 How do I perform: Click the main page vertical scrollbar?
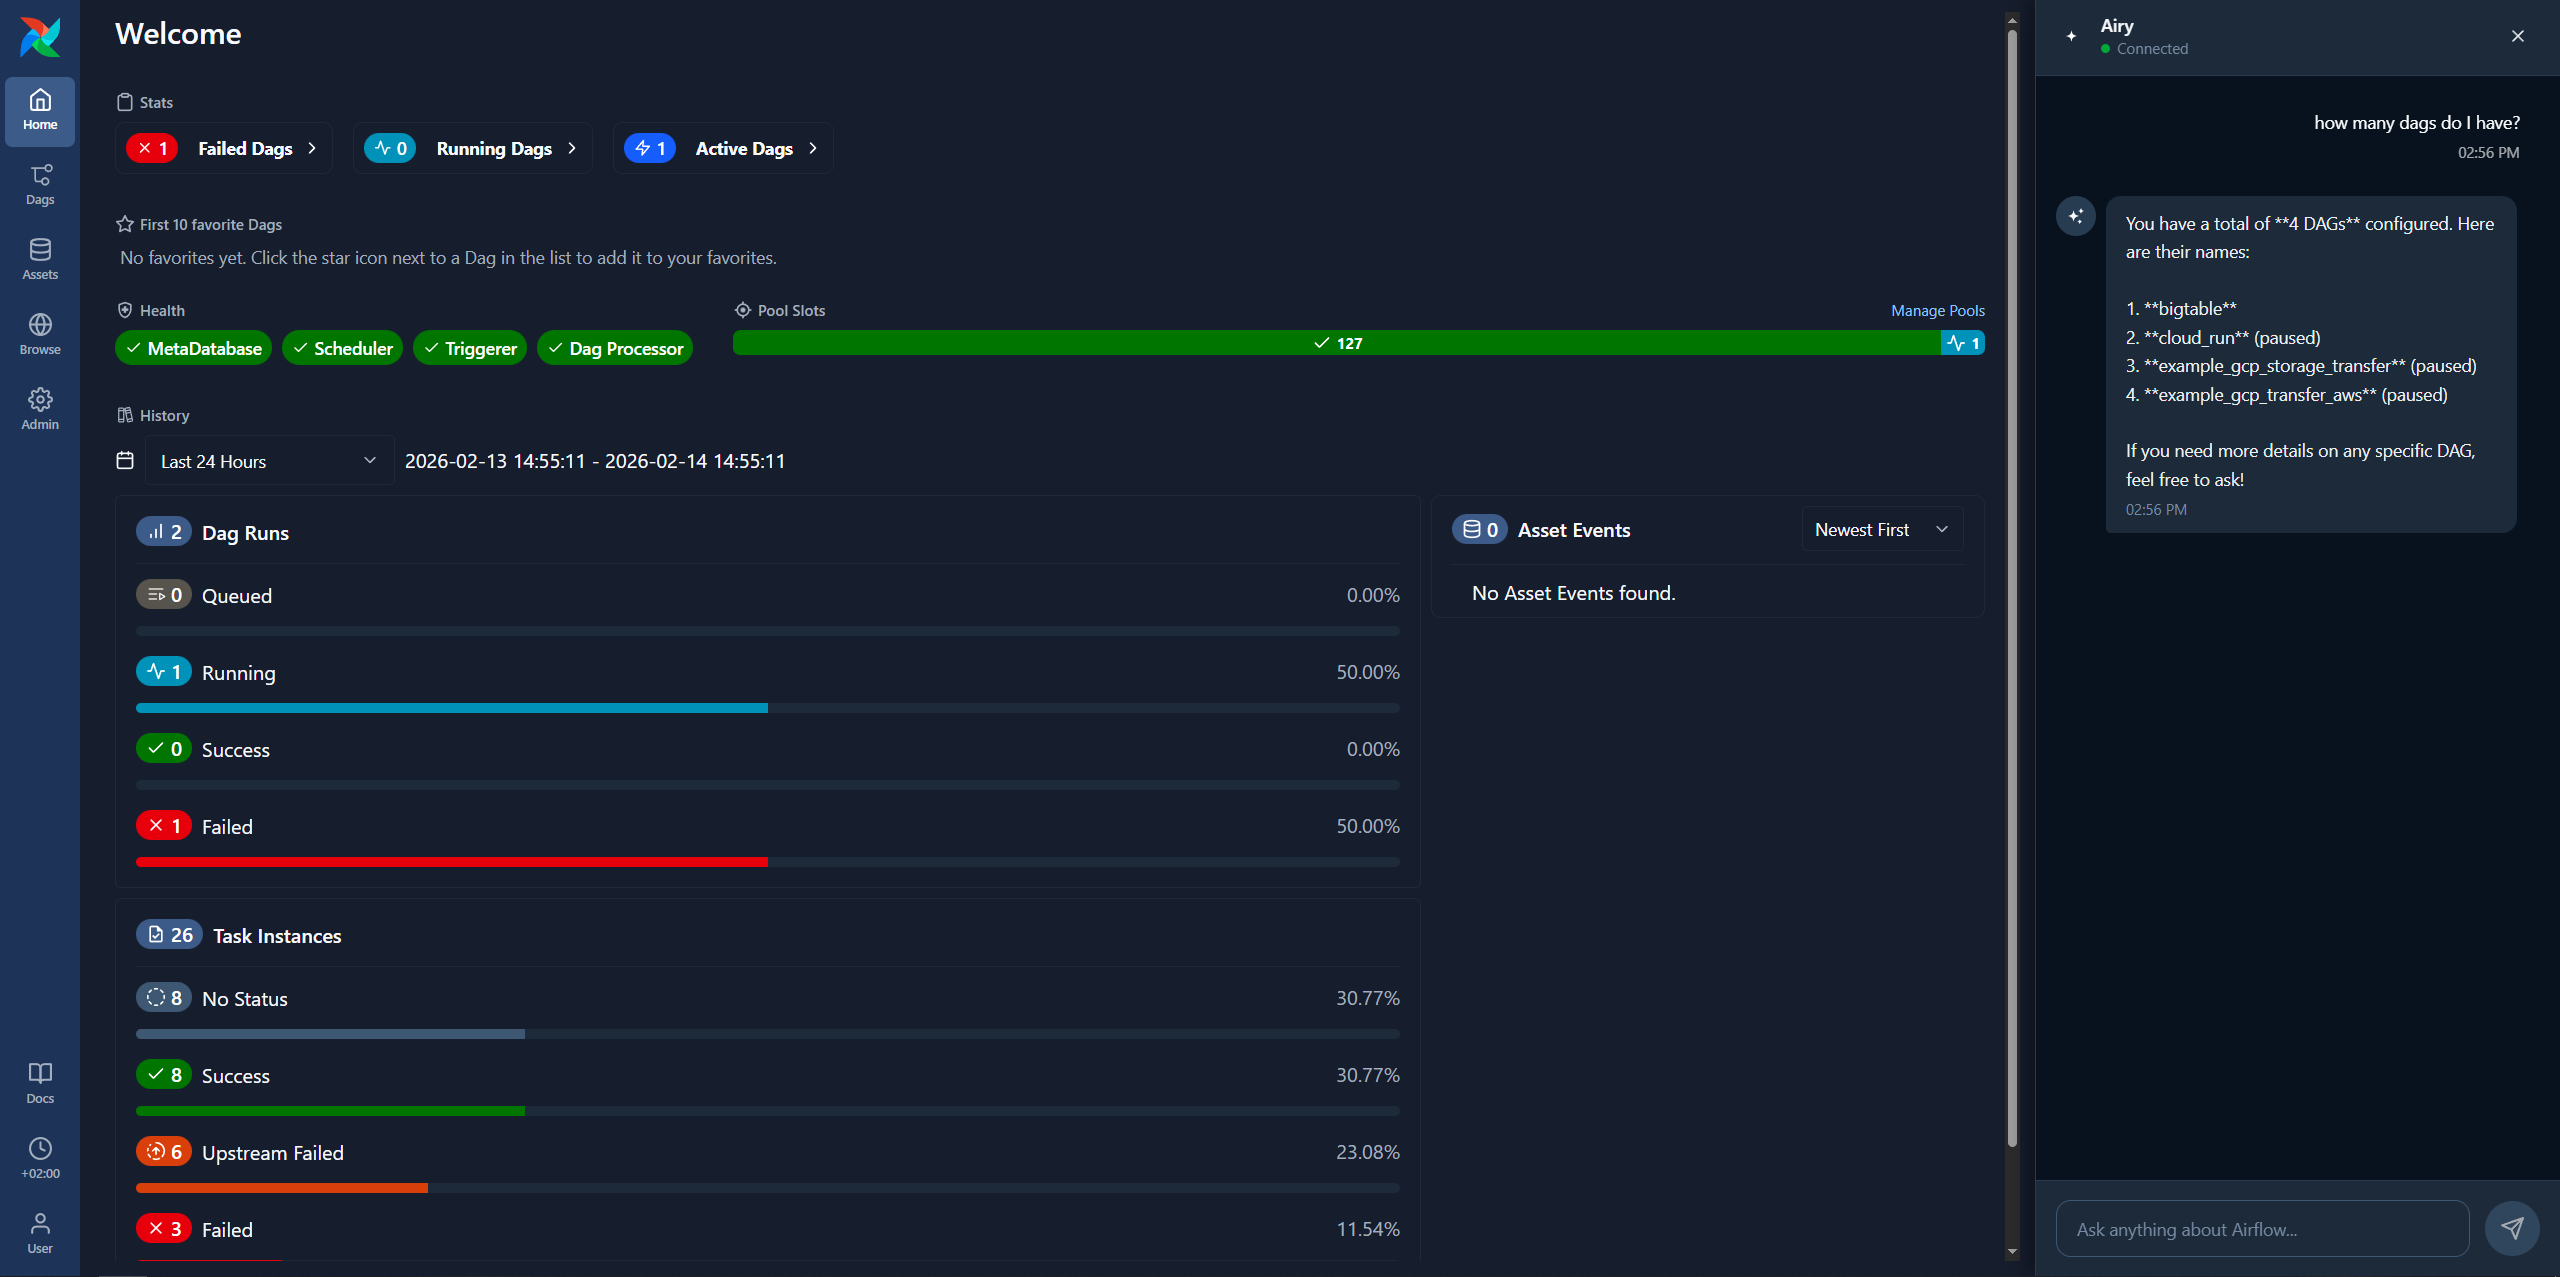coord(2012,590)
